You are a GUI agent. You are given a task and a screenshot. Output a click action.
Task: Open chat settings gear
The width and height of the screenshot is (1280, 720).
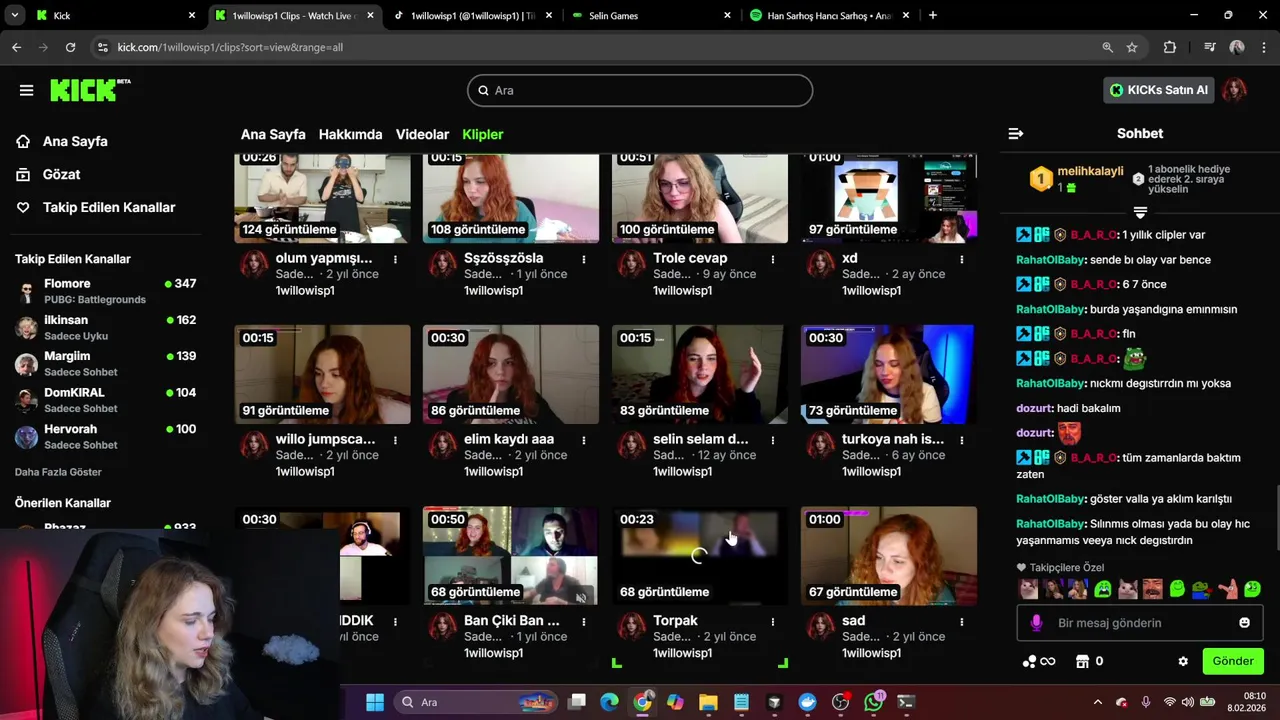[x=1183, y=661]
